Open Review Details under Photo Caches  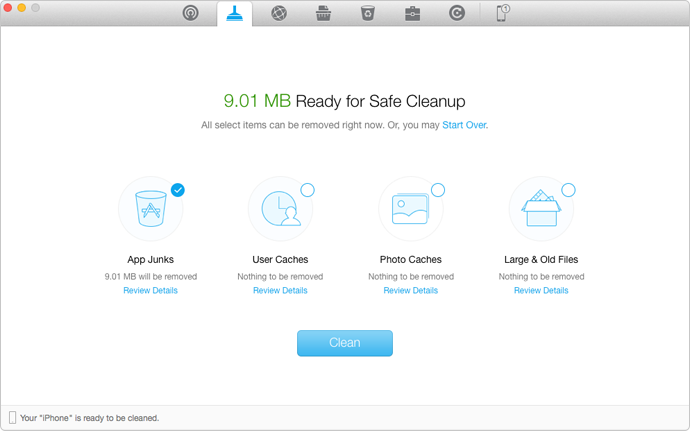point(411,291)
